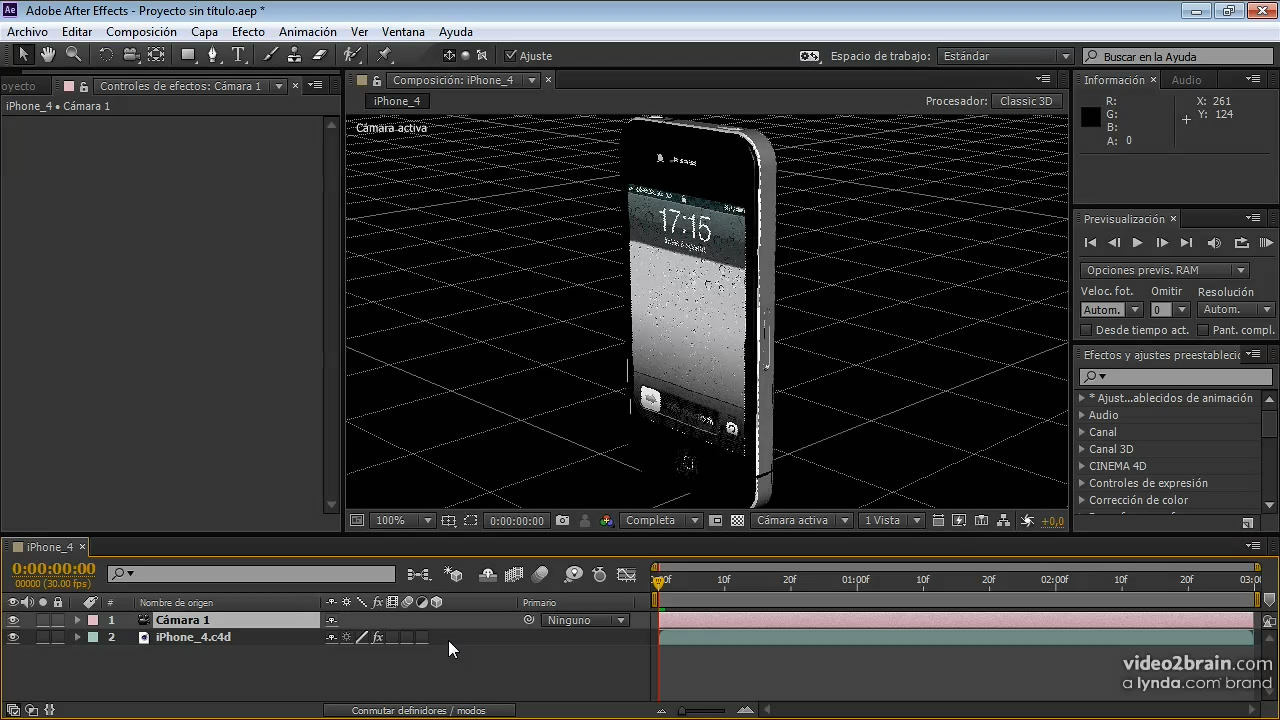Image resolution: width=1280 pixels, height=720 pixels.
Task: Enable the Pant. compl. checkbox
Action: [1203, 330]
